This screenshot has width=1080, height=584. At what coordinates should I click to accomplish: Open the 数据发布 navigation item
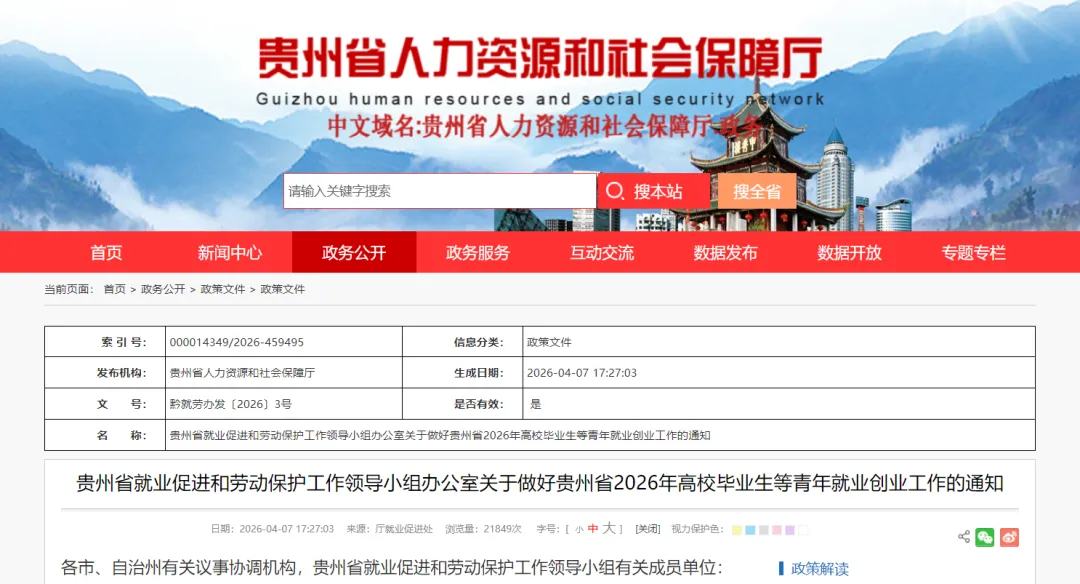726,253
